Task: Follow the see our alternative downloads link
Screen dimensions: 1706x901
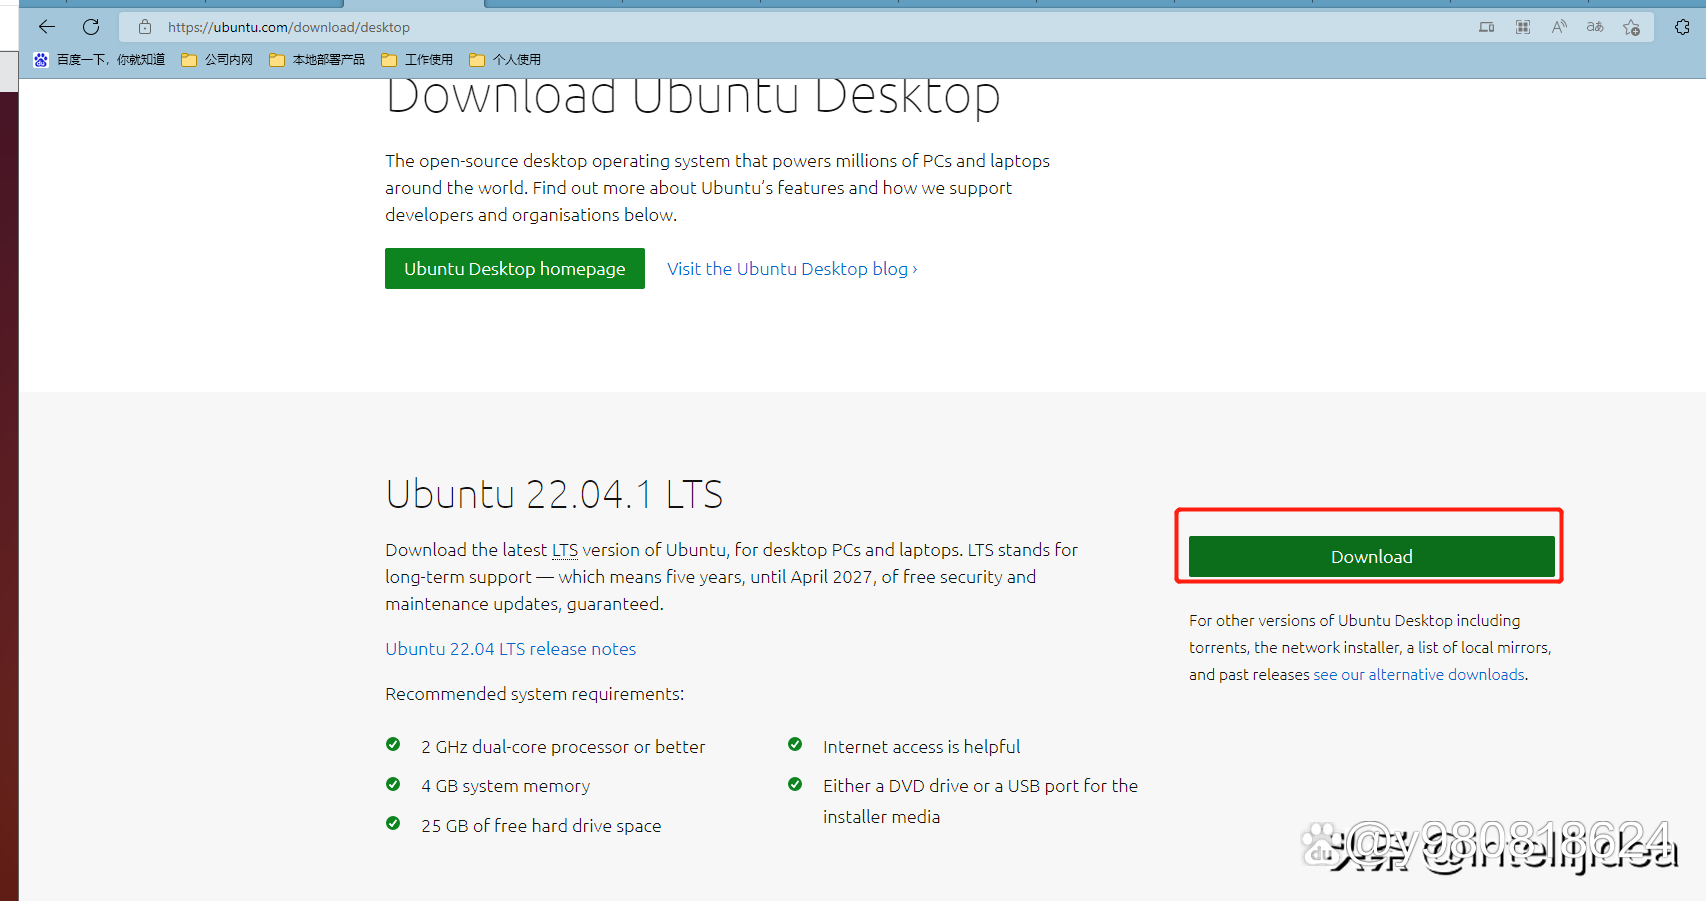Action: (x=1419, y=675)
